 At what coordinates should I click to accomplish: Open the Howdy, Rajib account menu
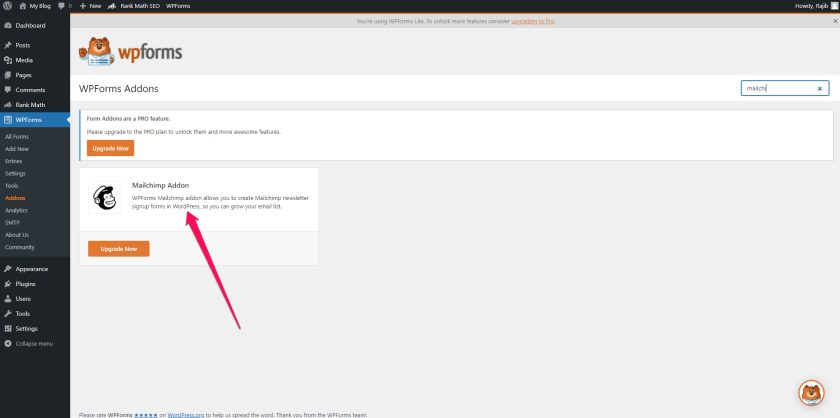click(x=815, y=6)
